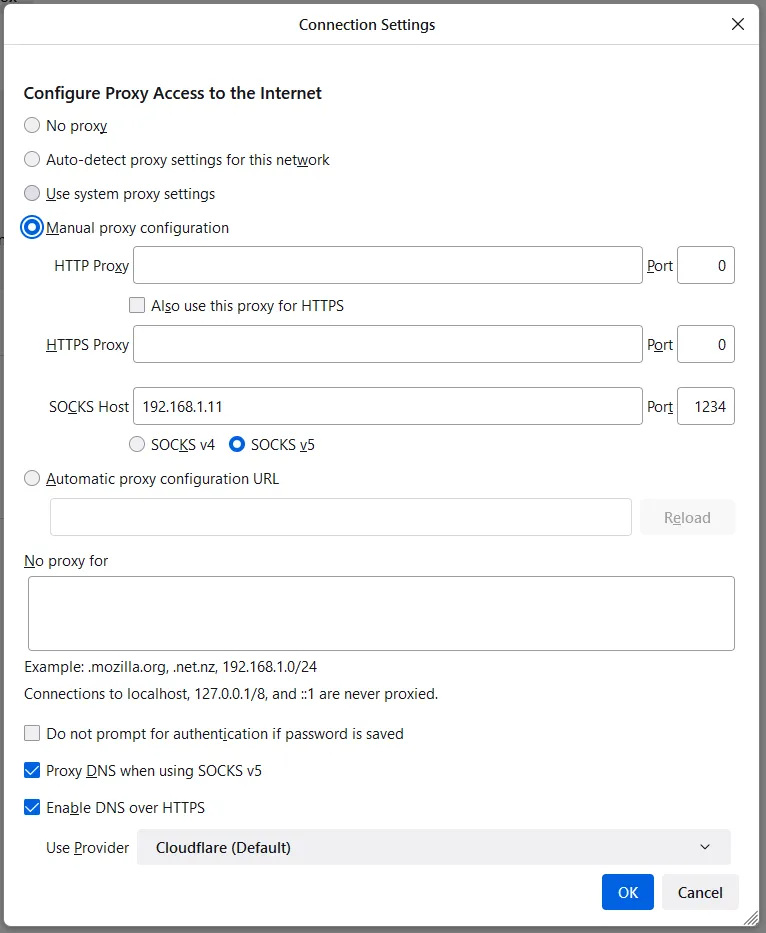
Task: Select Use system proxy settings
Action: click(32, 193)
